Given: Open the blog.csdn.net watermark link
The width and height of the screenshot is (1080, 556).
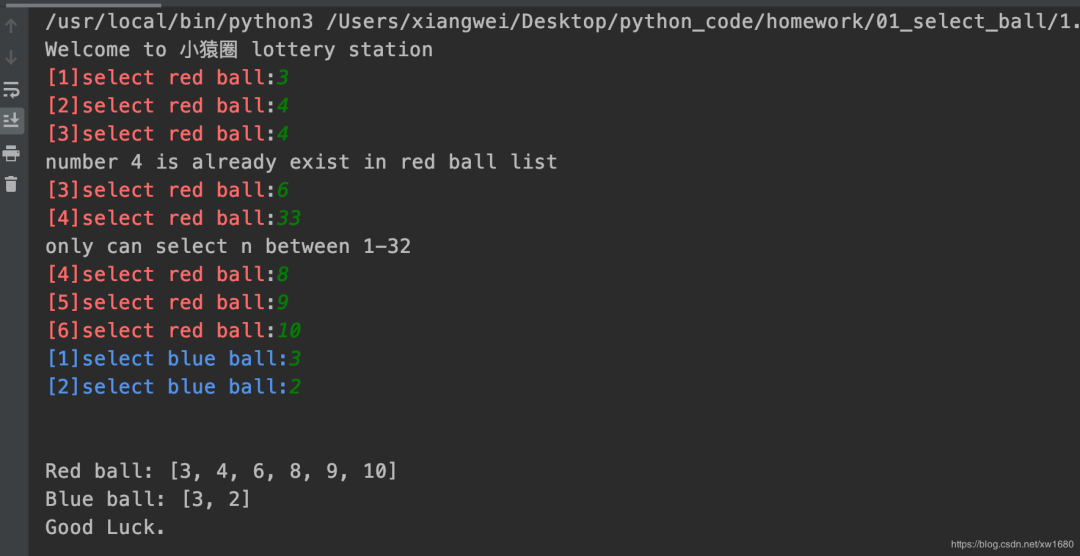Looking at the screenshot, I should (1011, 544).
